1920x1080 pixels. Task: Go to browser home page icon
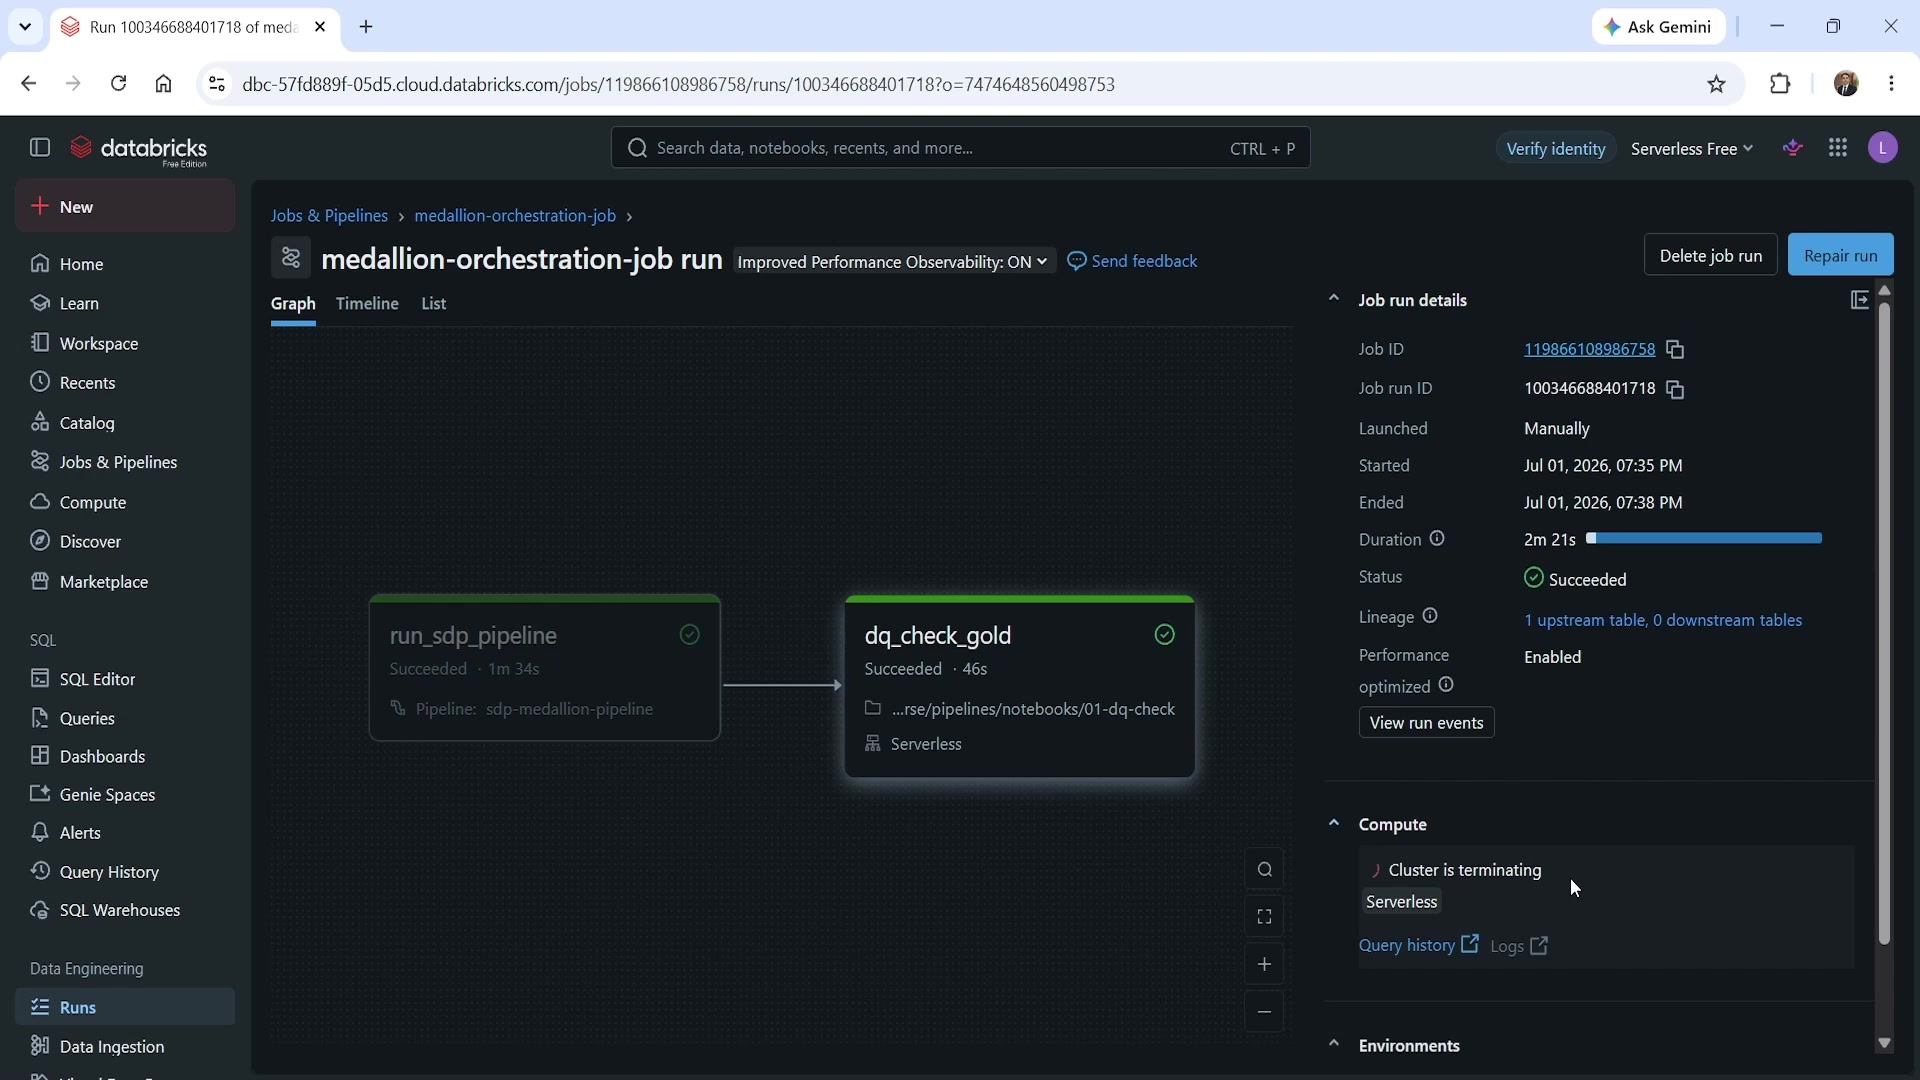164,84
